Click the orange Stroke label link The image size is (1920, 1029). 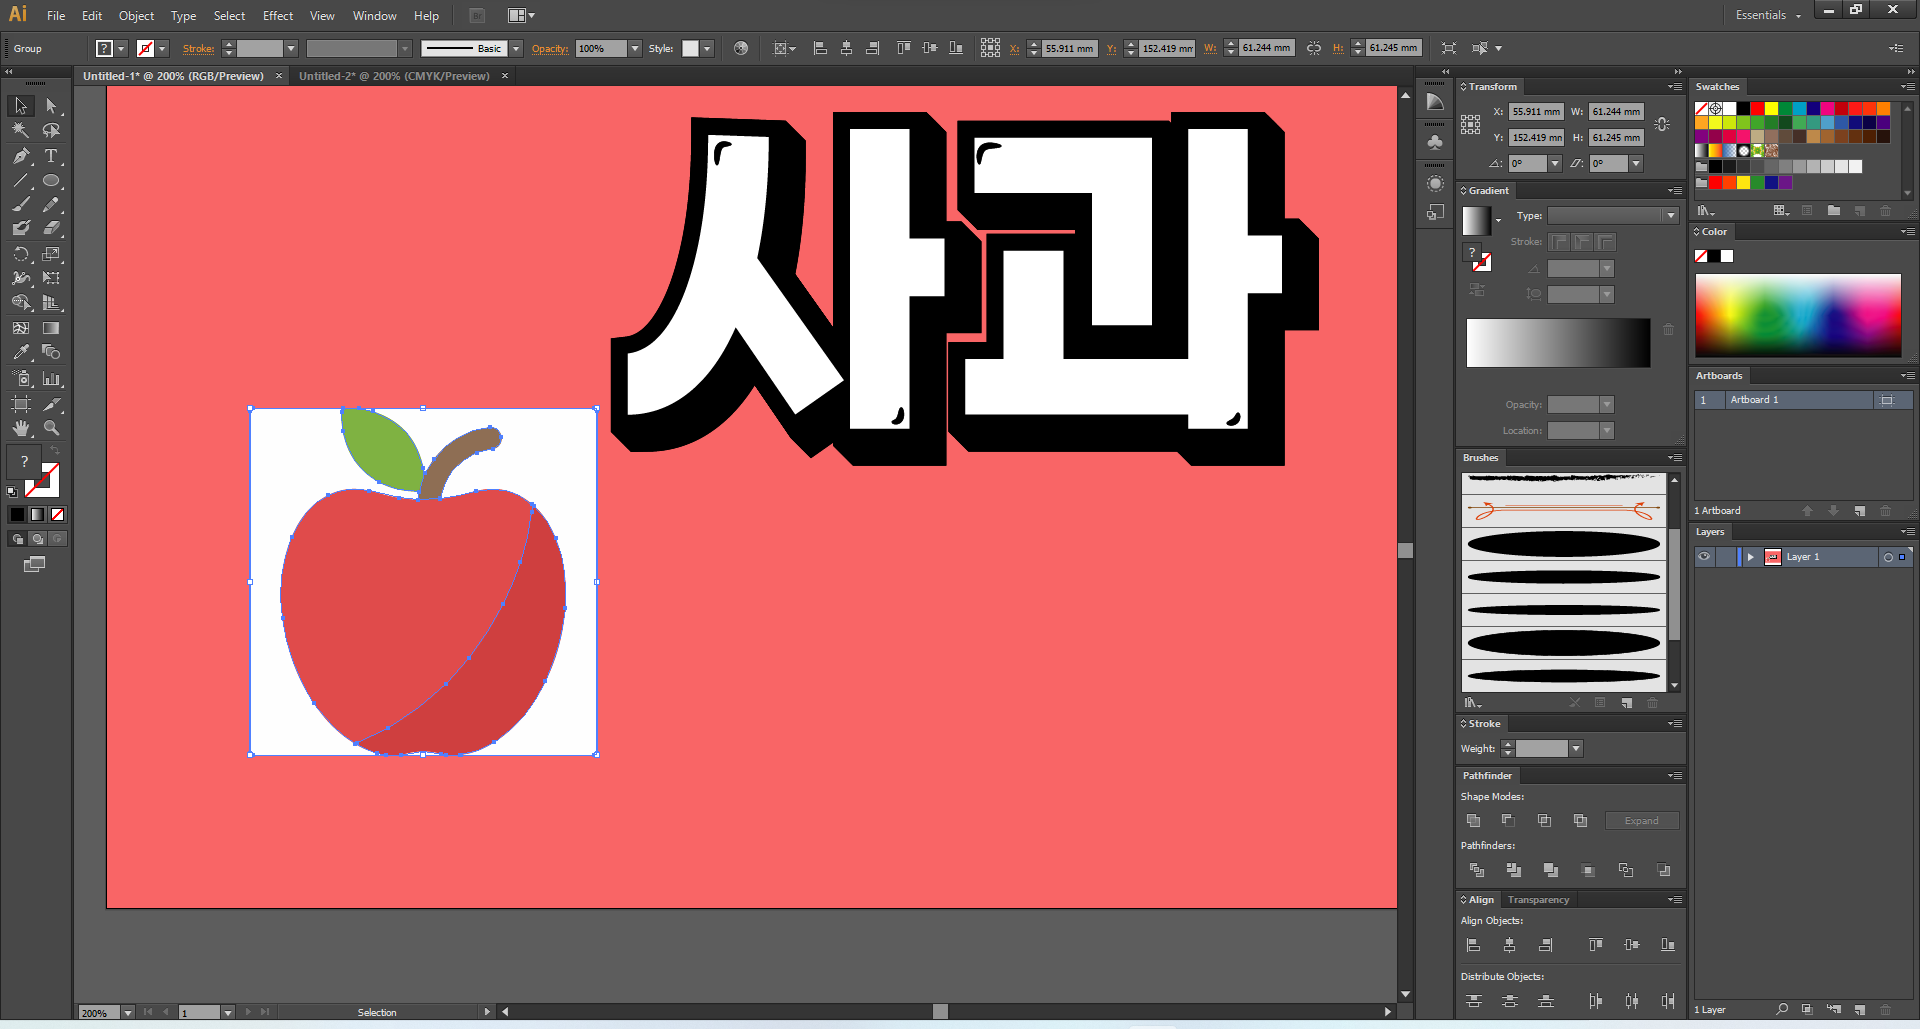click(x=198, y=48)
